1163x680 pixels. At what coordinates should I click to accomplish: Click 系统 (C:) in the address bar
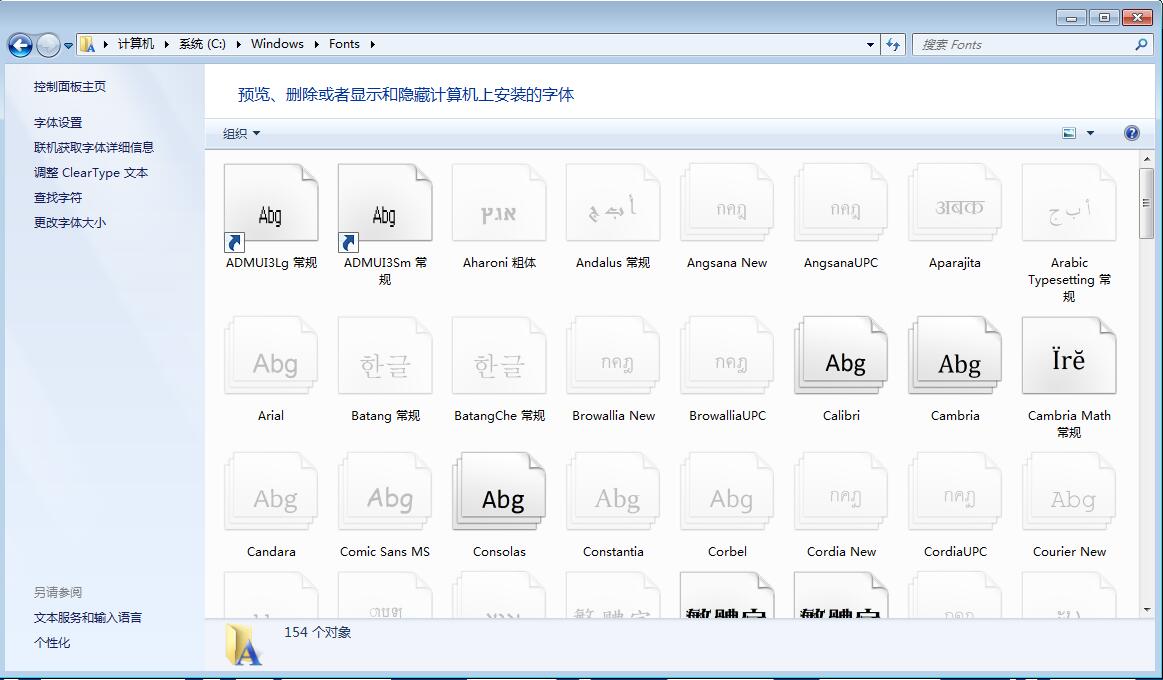click(x=202, y=44)
